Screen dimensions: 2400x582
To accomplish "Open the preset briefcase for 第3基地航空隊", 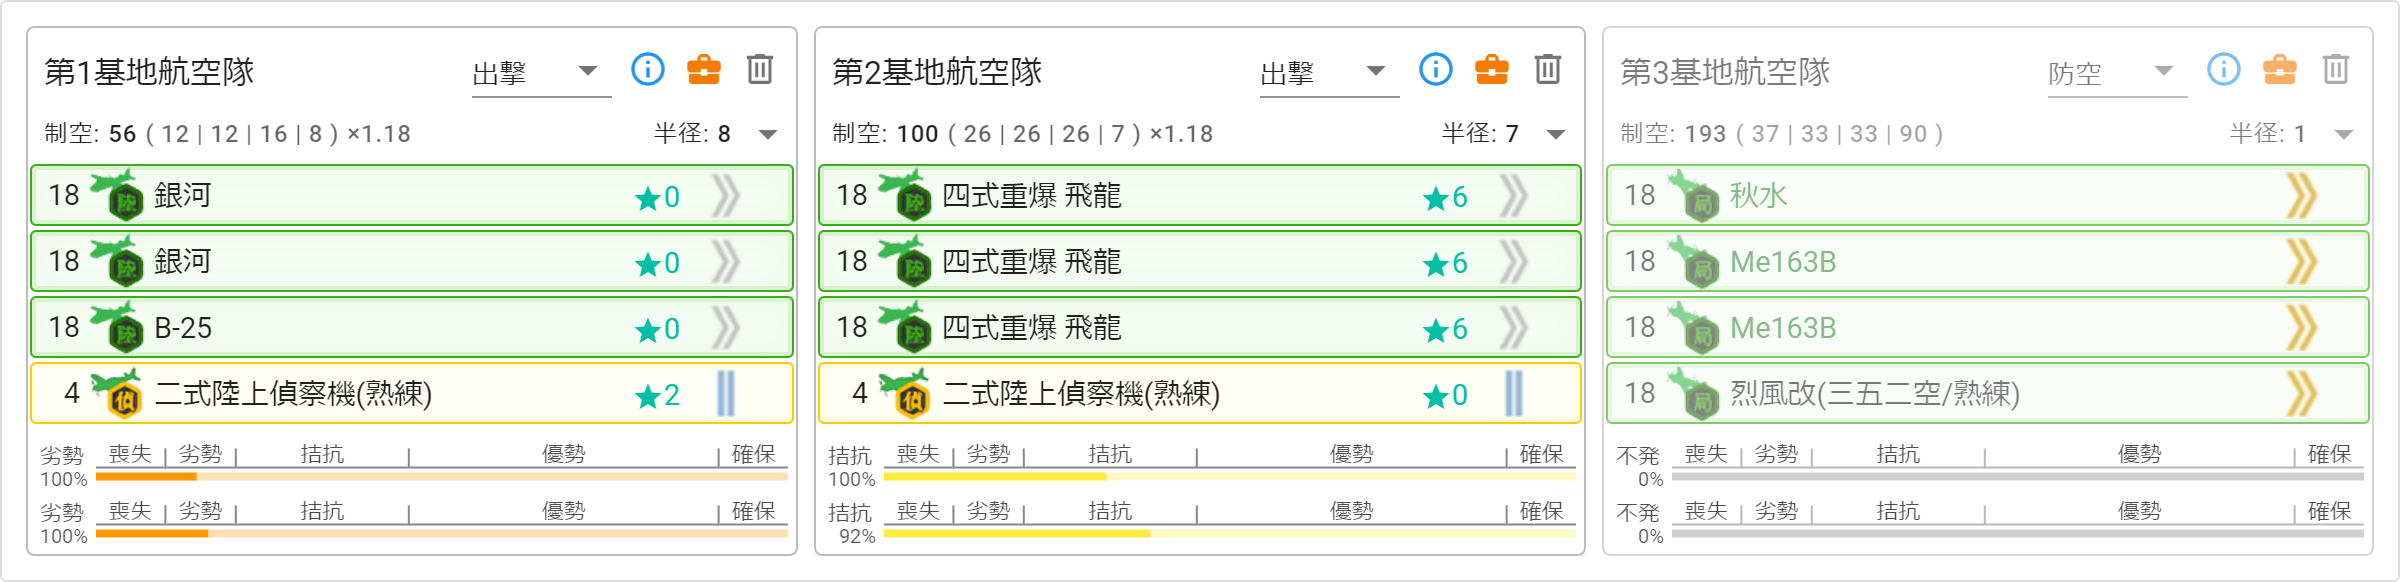I will [x=2280, y=70].
